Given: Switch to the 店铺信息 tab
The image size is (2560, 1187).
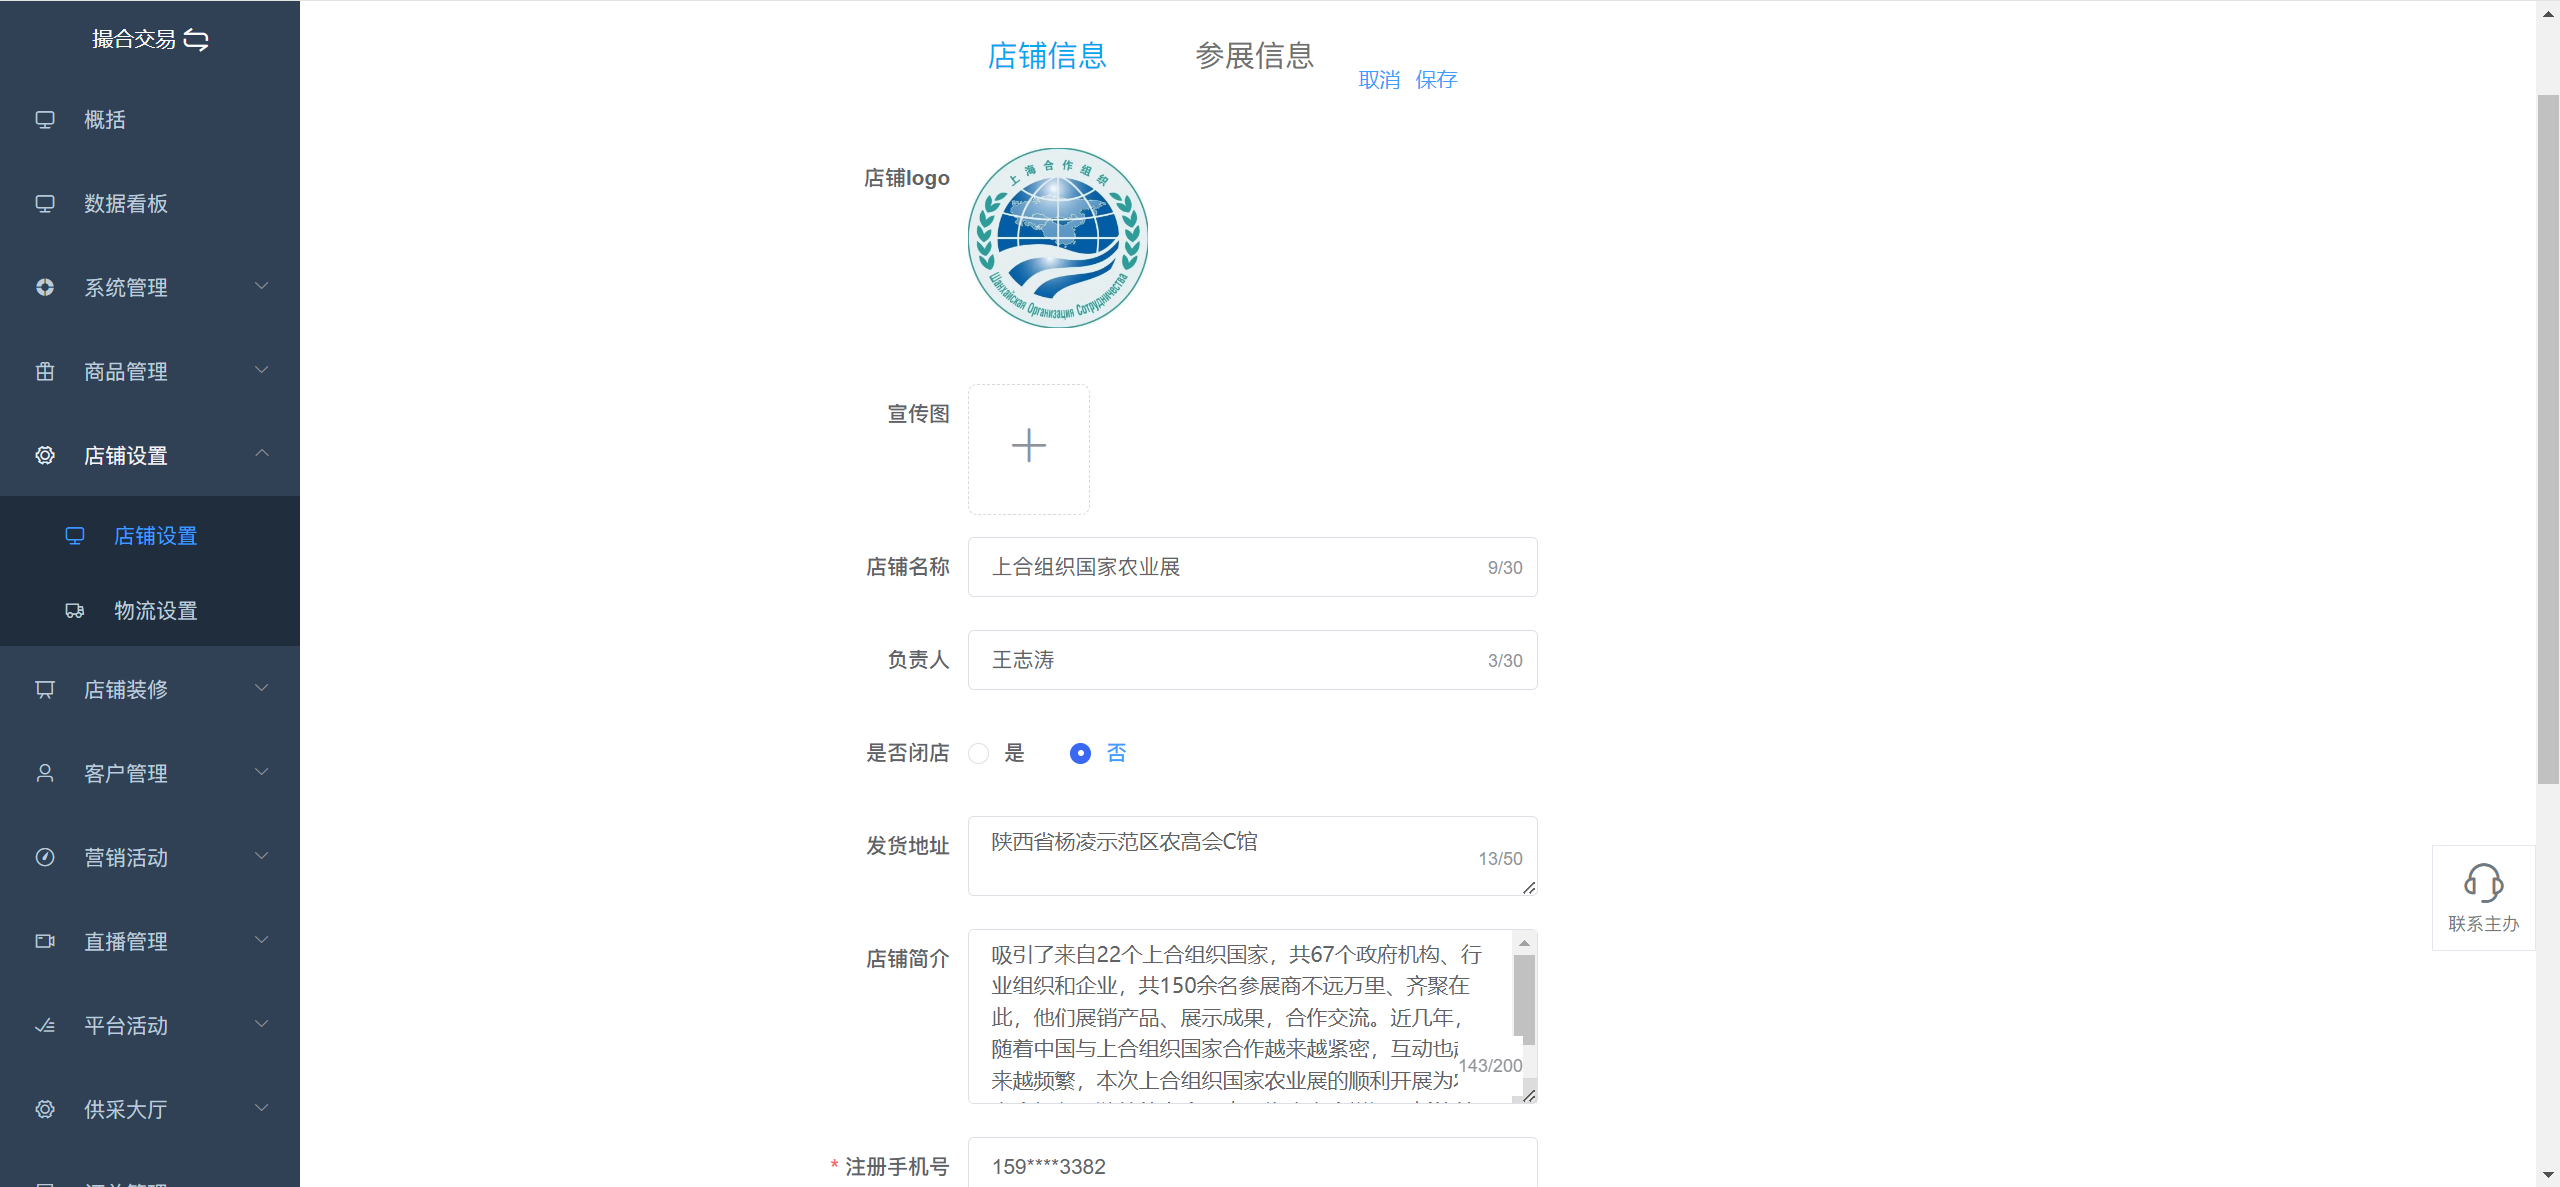Looking at the screenshot, I should pyautogui.click(x=1047, y=56).
